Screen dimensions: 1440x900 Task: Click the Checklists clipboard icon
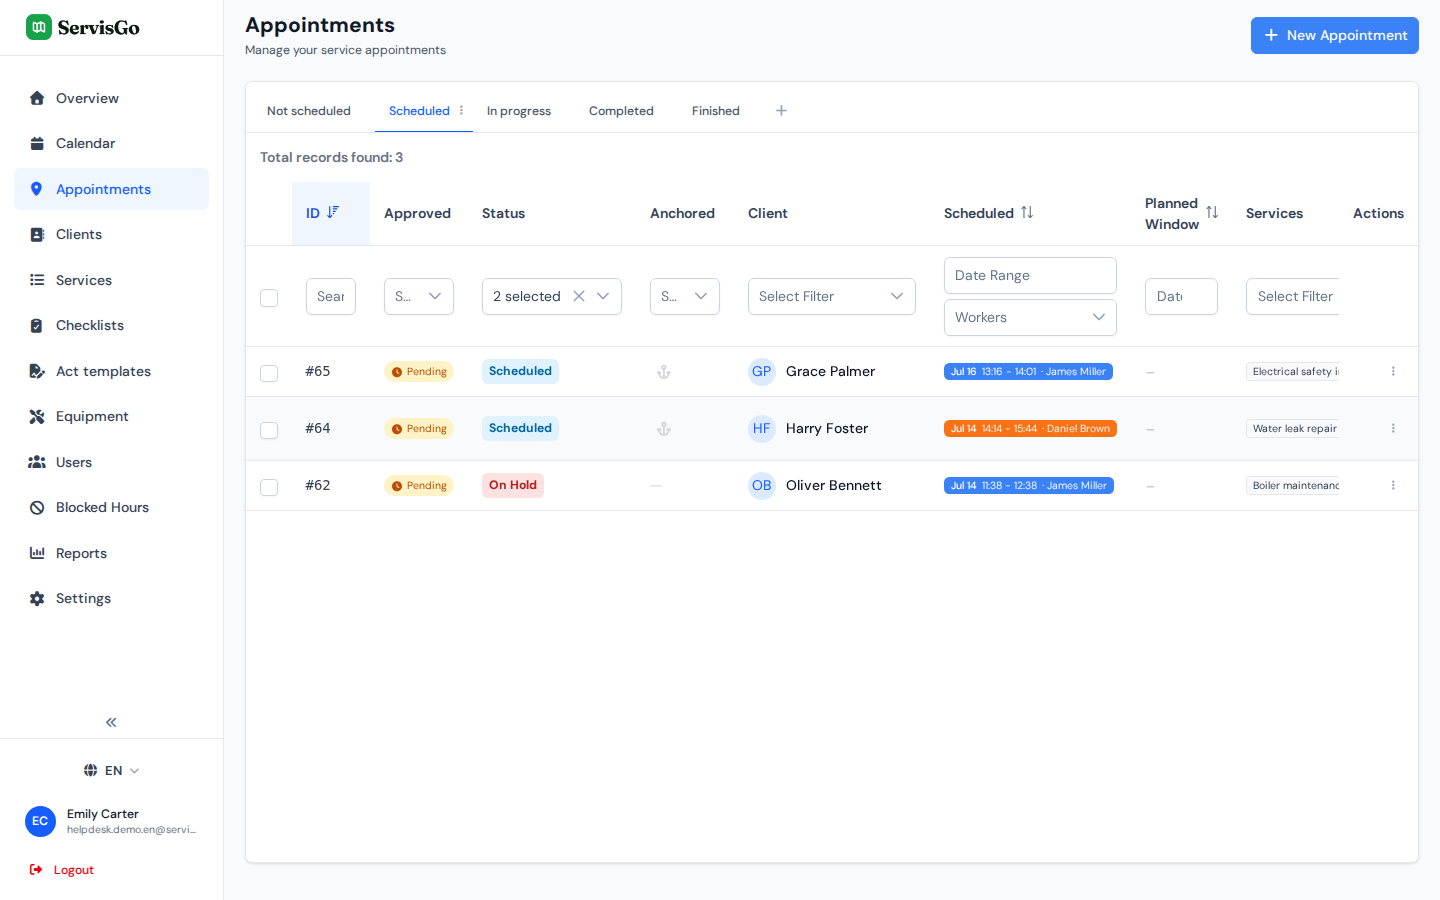coord(37,325)
